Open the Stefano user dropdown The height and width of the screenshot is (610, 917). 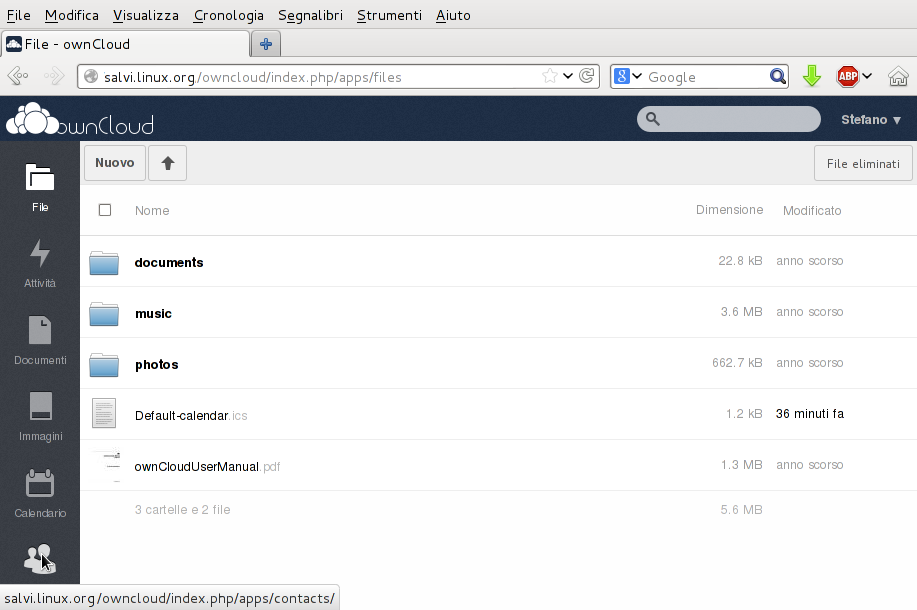871,120
